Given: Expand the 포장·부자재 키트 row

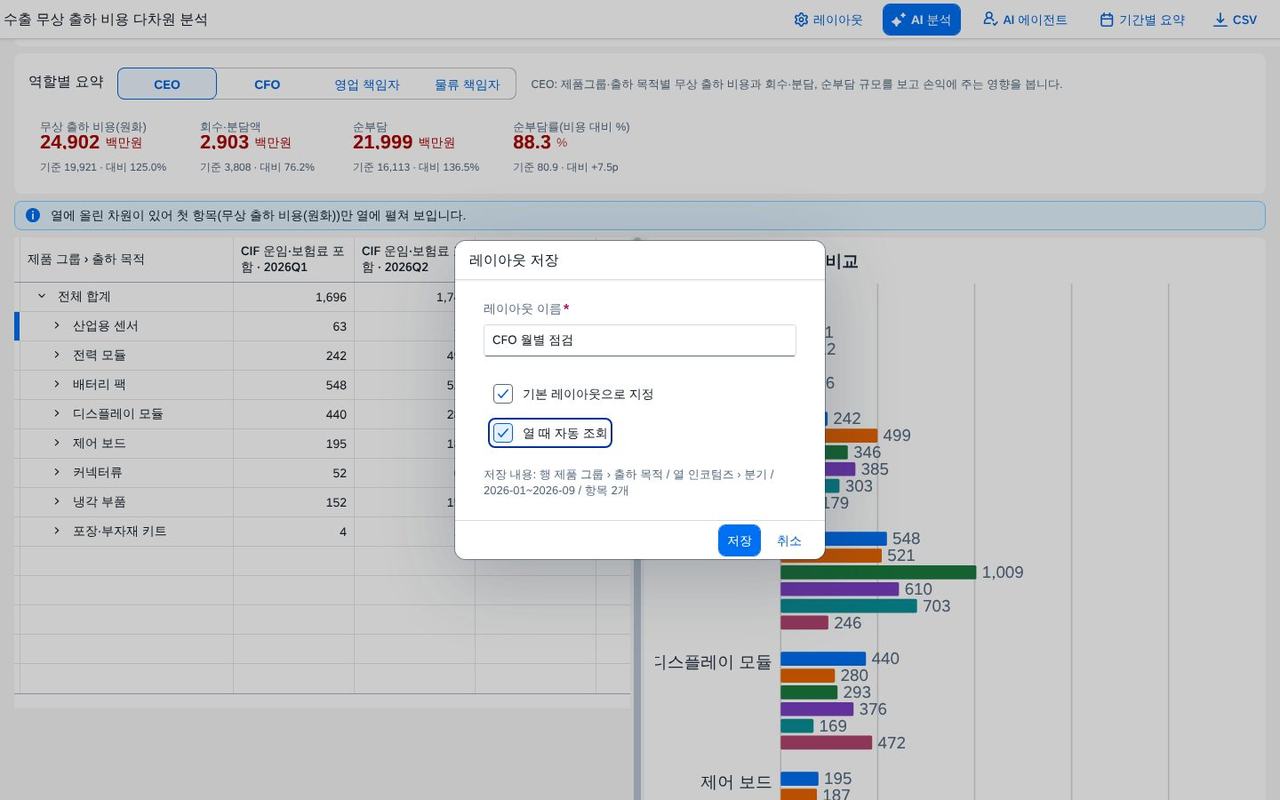Looking at the screenshot, I should tap(57, 531).
